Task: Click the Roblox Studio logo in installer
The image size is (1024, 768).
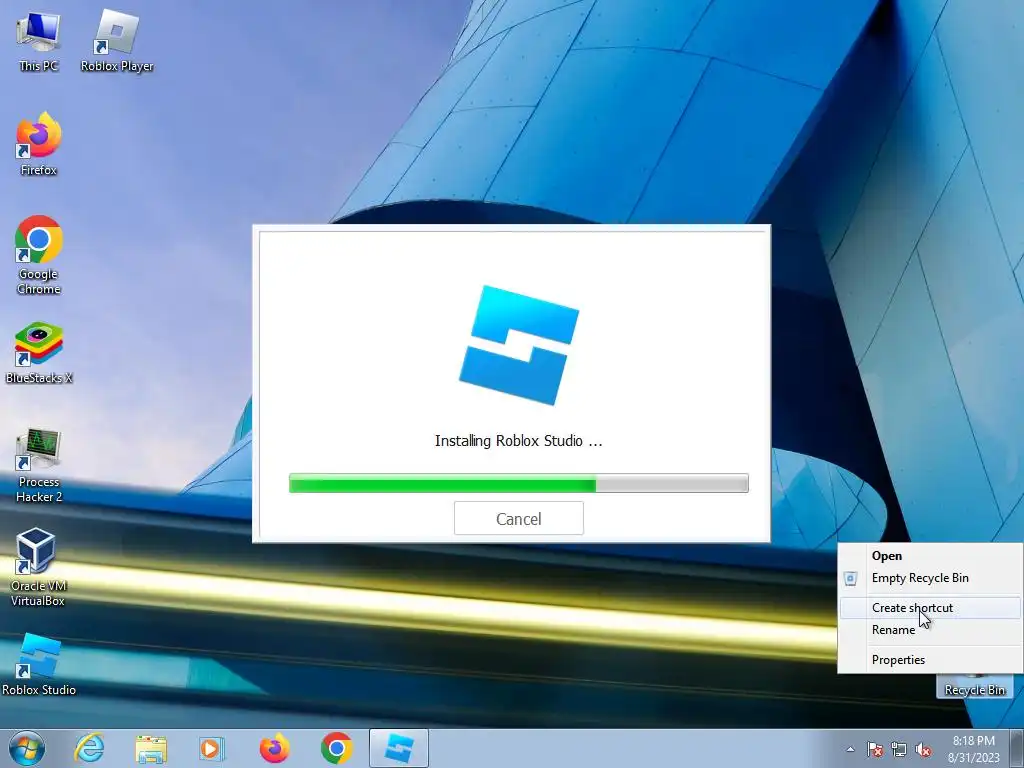Action: click(x=519, y=345)
